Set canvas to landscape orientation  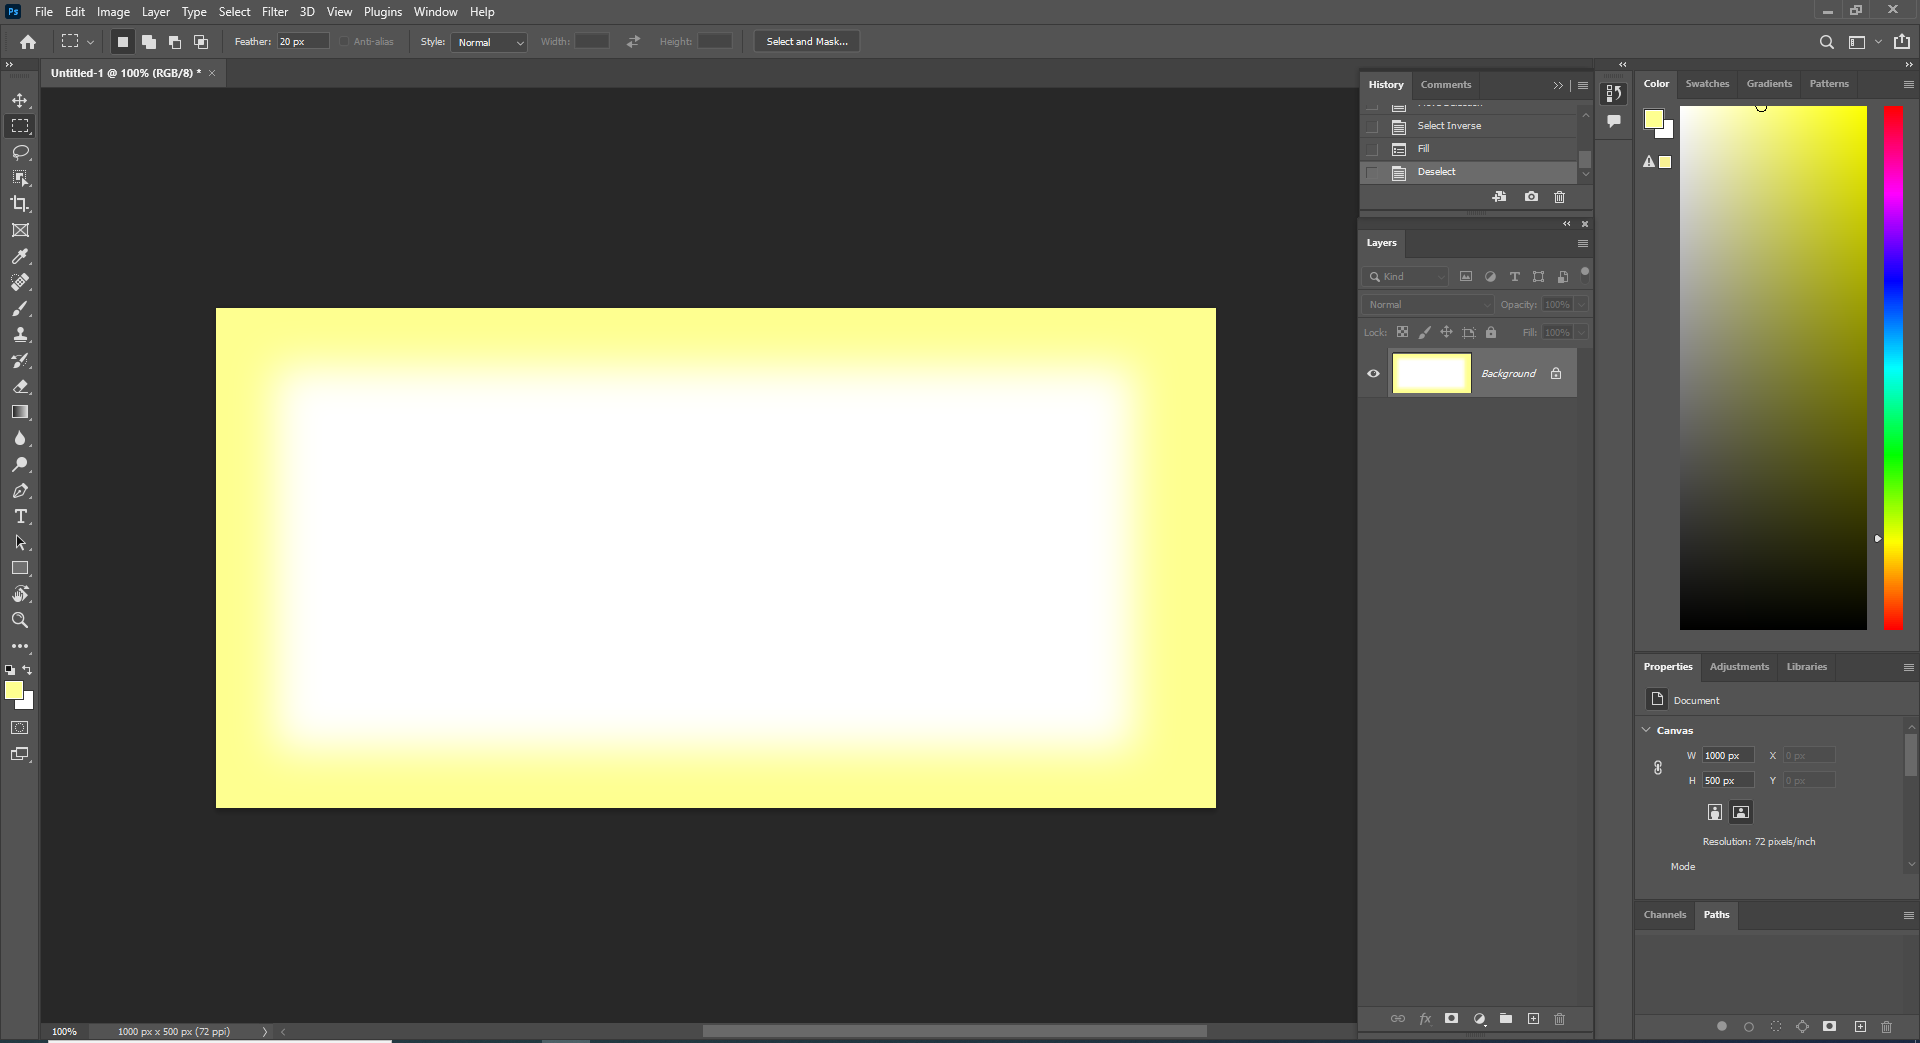pos(1741,812)
